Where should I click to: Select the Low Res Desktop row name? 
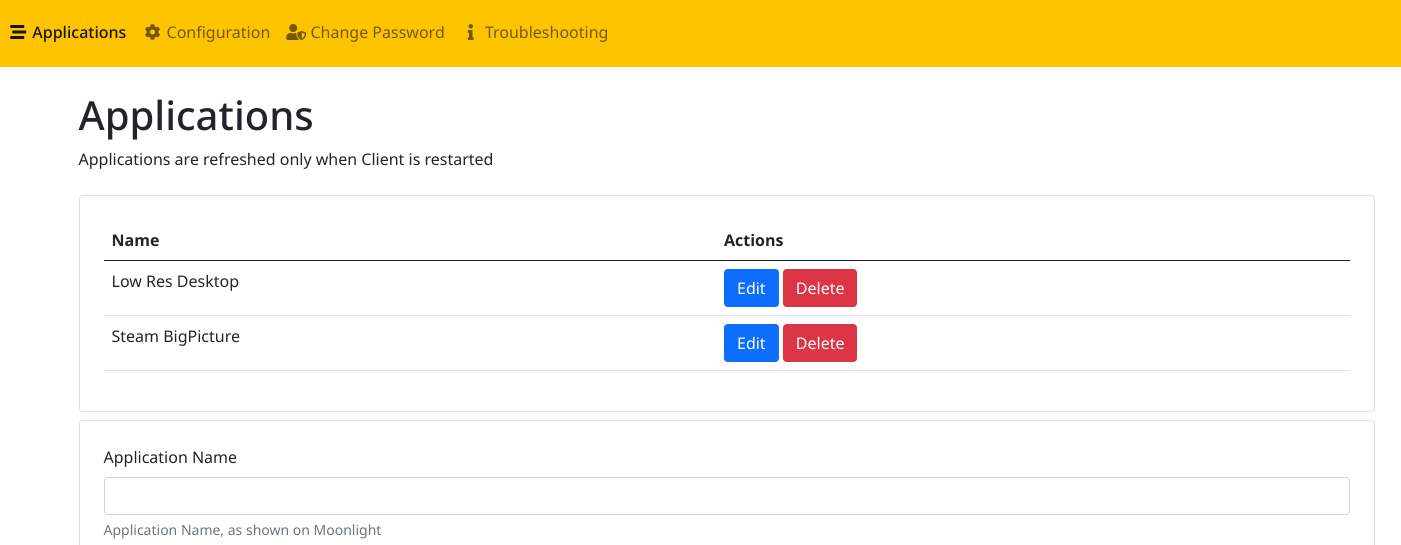pyautogui.click(x=175, y=282)
